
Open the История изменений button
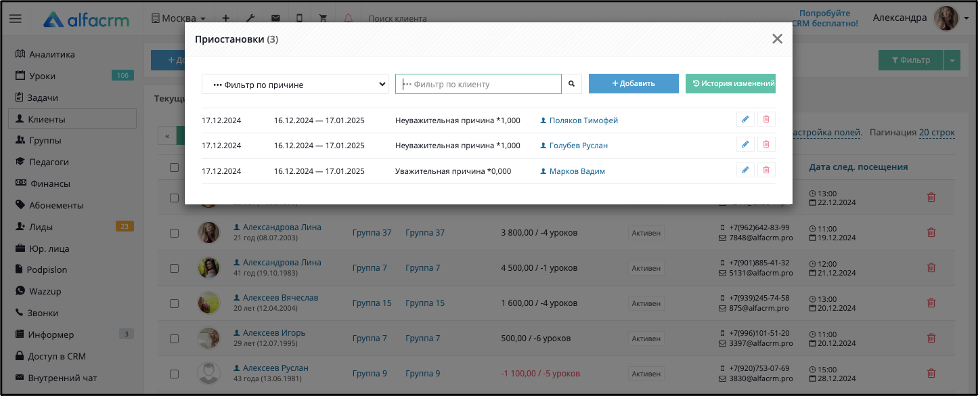(731, 84)
